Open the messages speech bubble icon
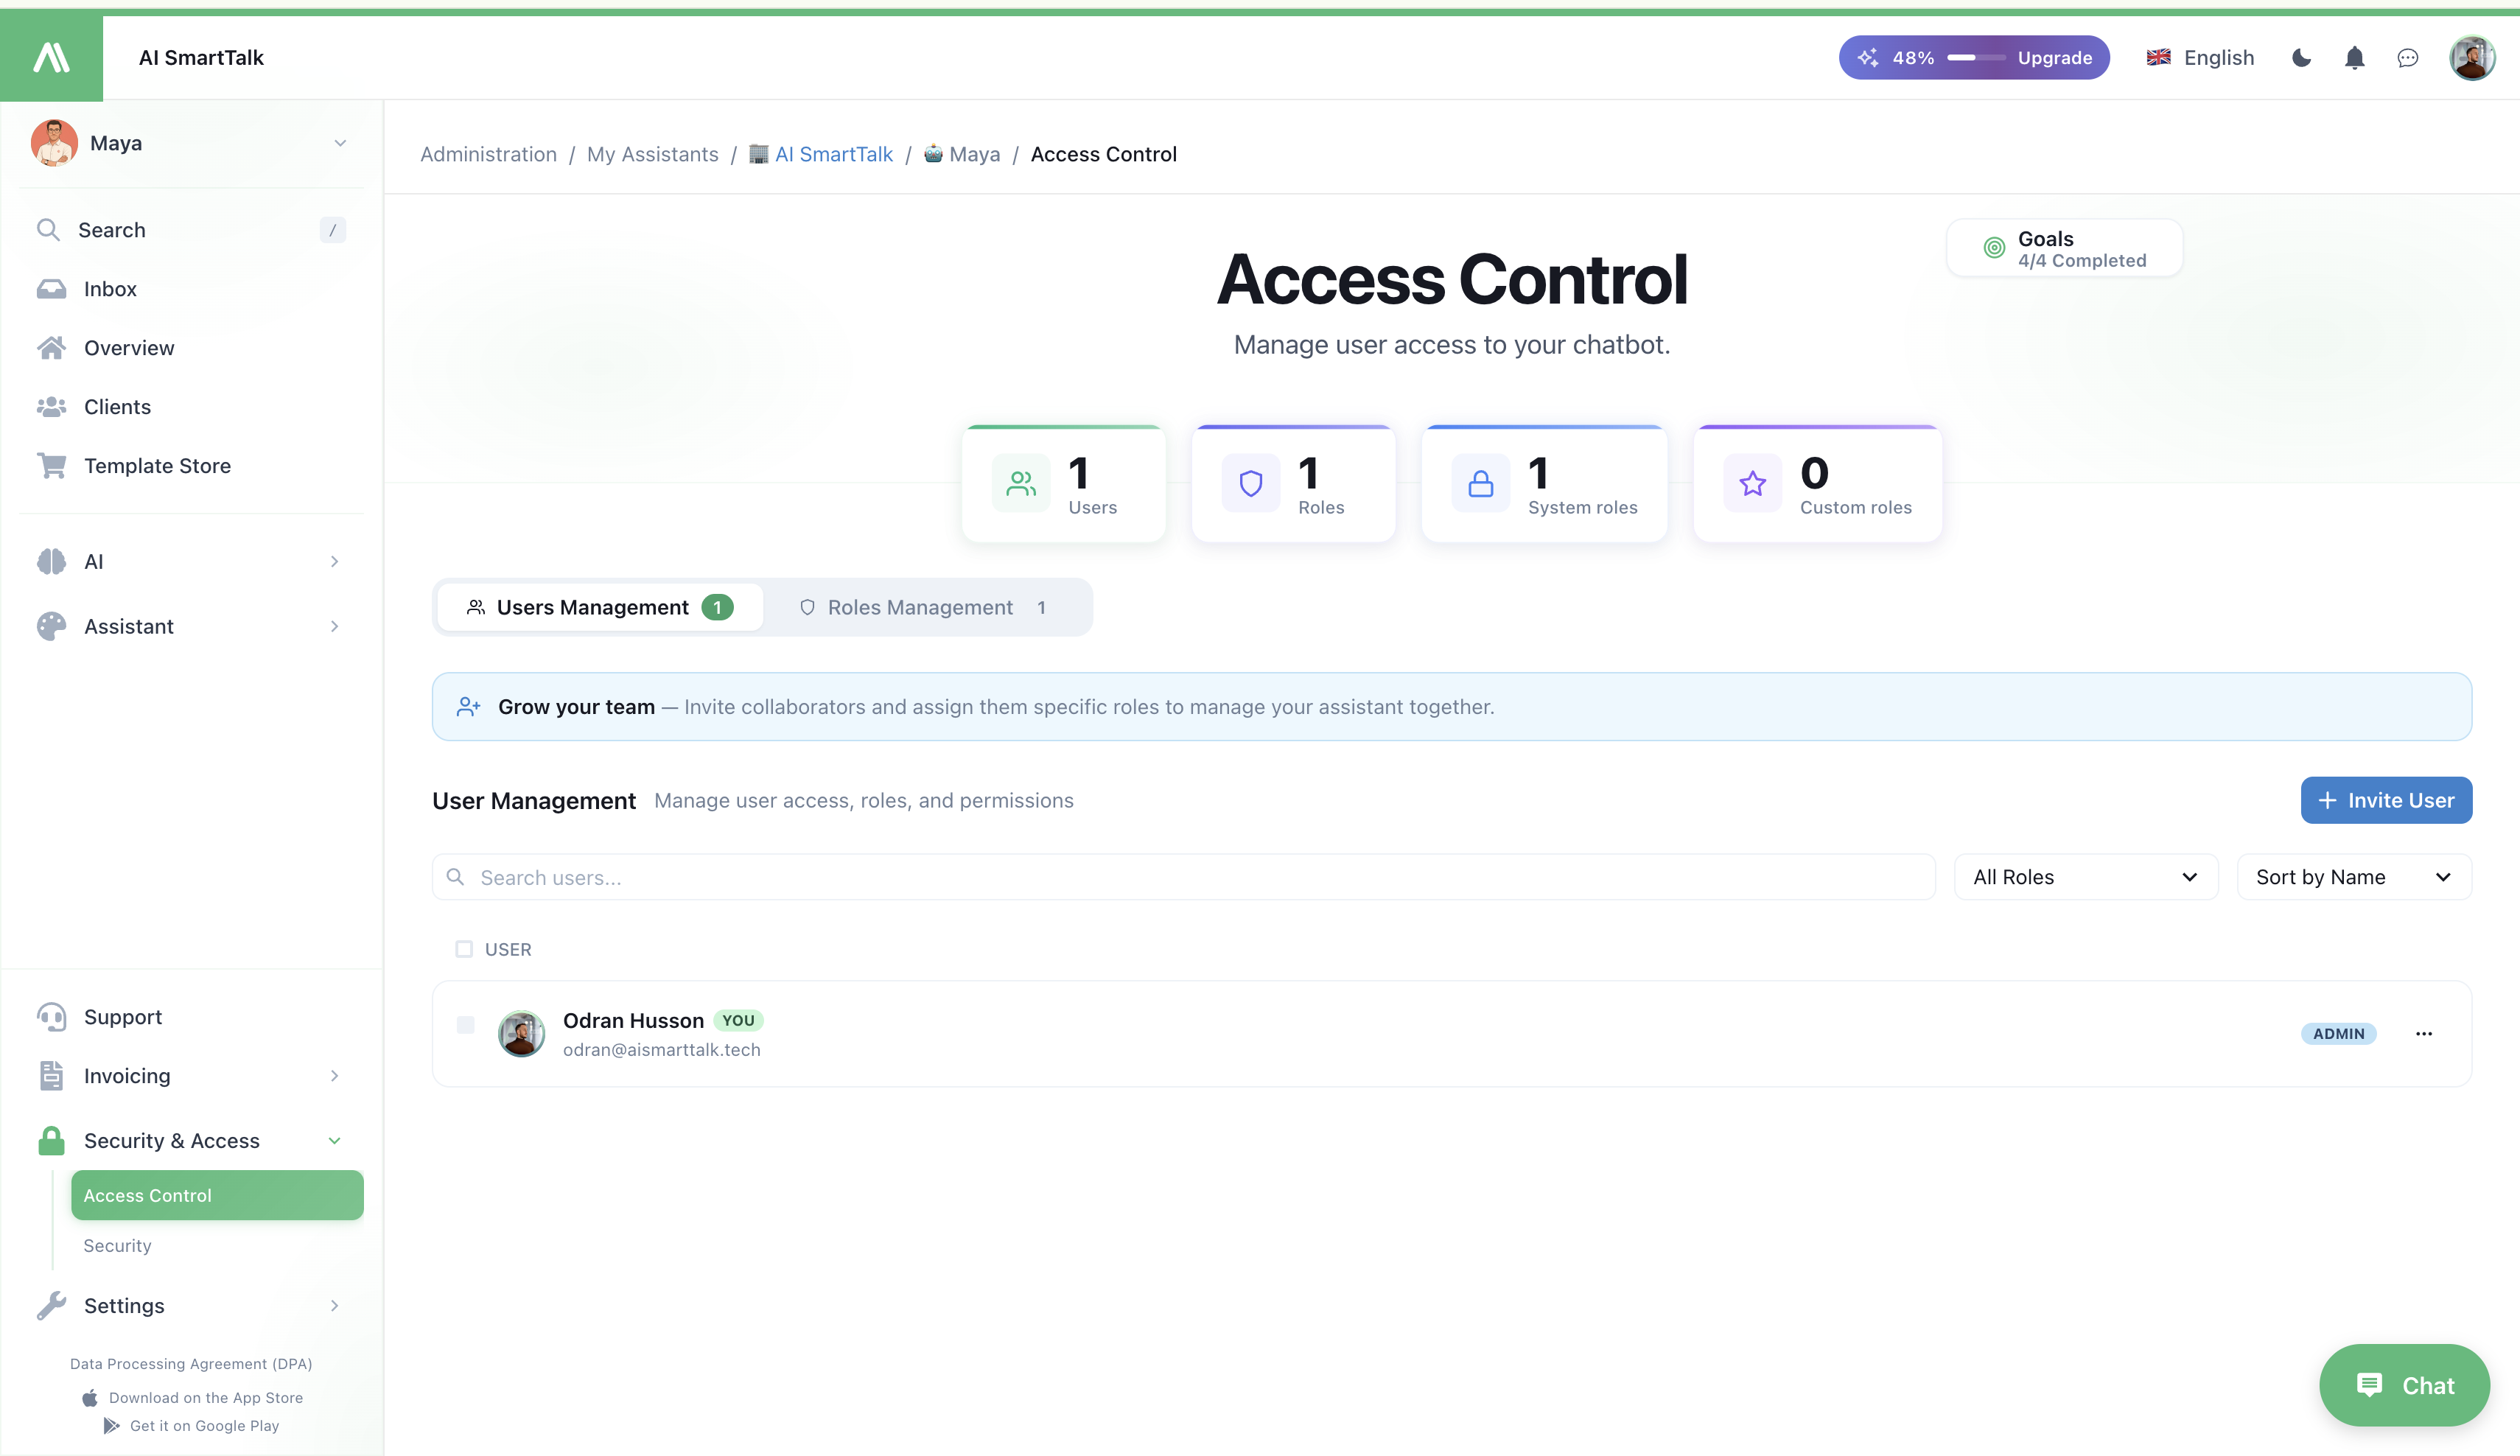 coord(2408,58)
